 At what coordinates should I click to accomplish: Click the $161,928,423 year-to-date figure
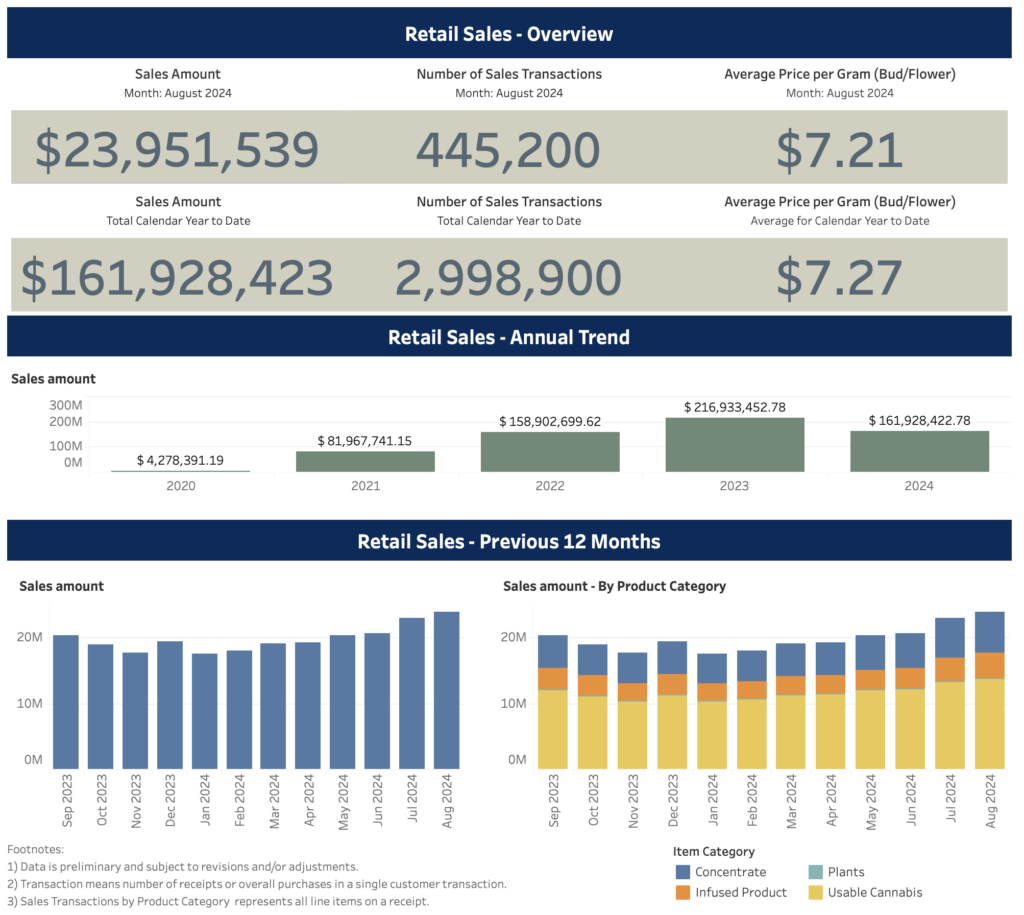178,274
